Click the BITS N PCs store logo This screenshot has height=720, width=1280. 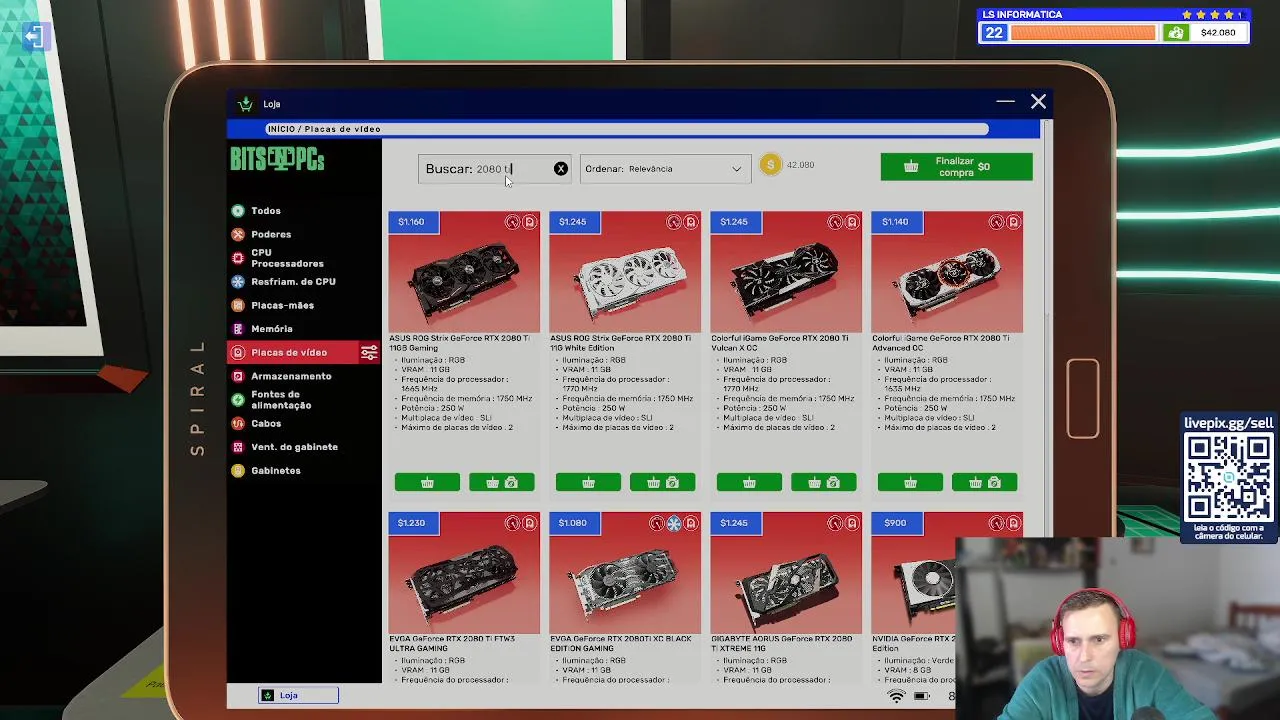pyautogui.click(x=278, y=159)
